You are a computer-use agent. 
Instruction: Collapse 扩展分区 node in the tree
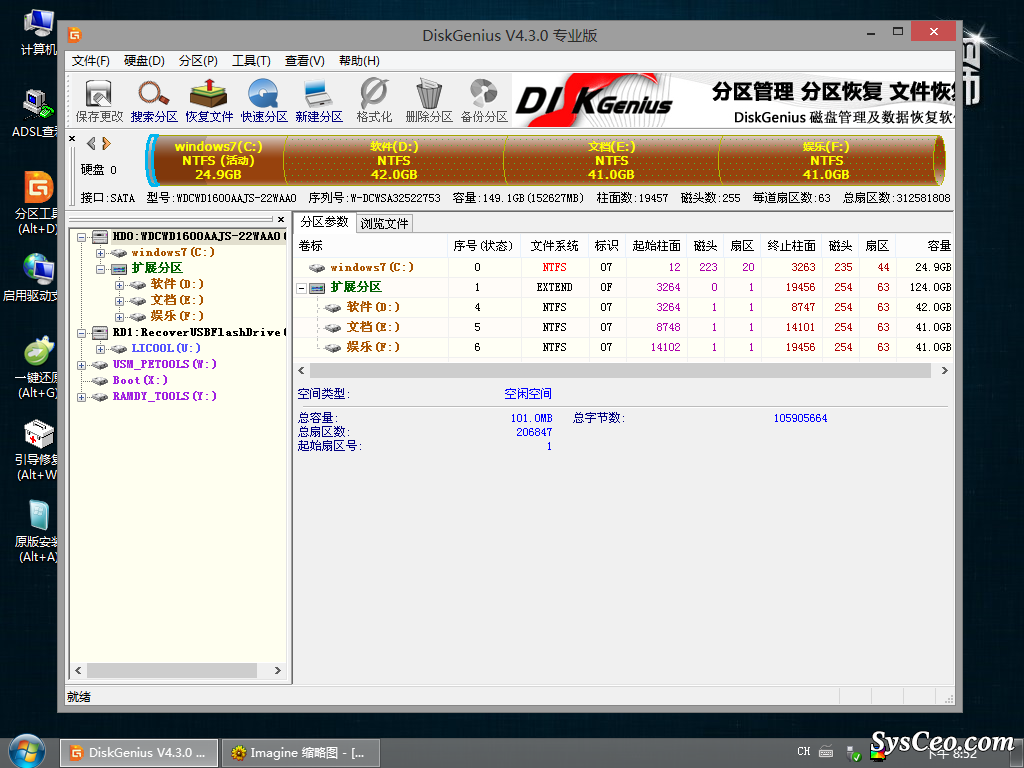(x=100, y=268)
